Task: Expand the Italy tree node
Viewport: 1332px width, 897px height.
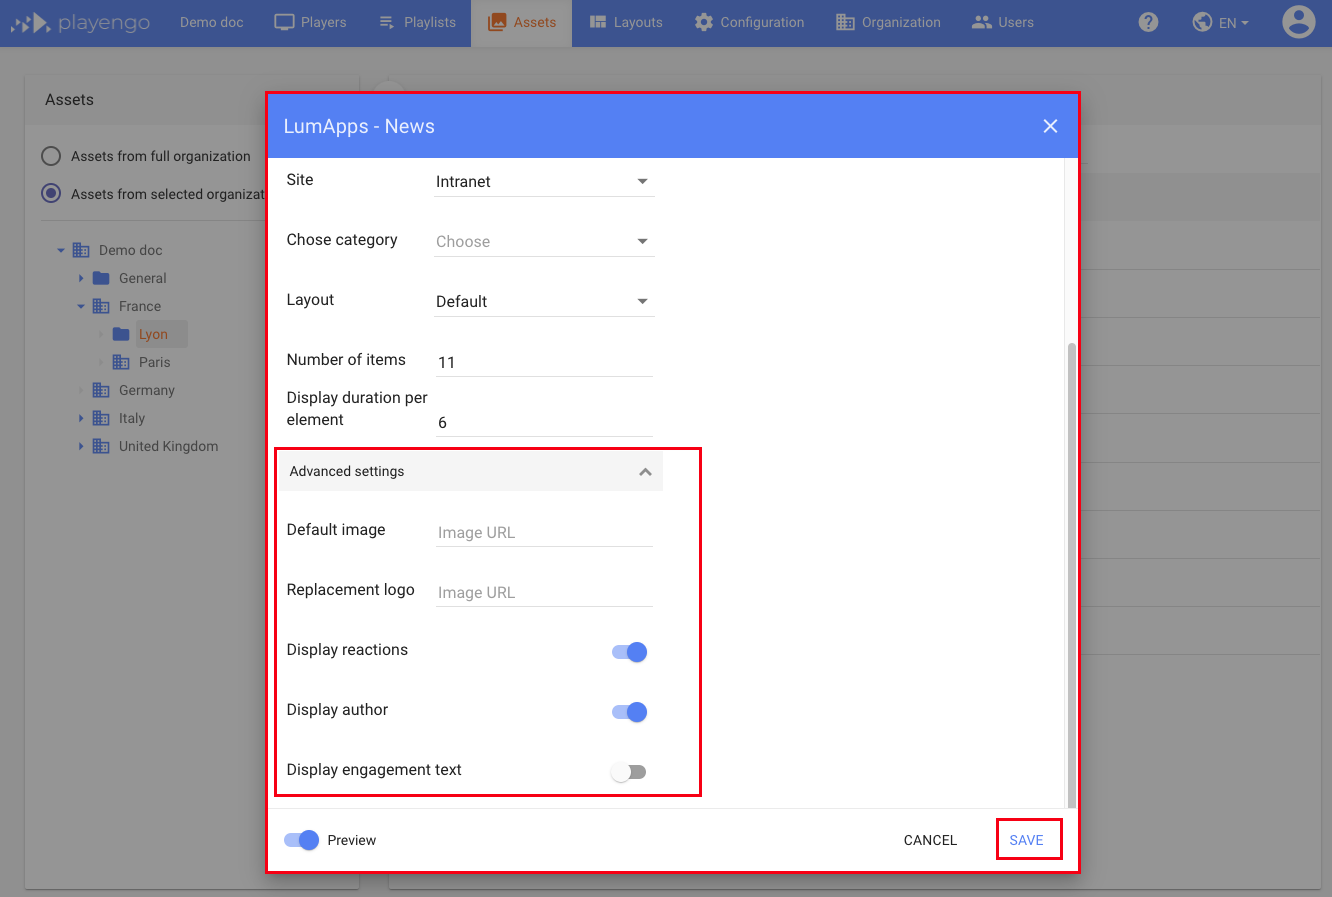Action: (x=81, y=418)
